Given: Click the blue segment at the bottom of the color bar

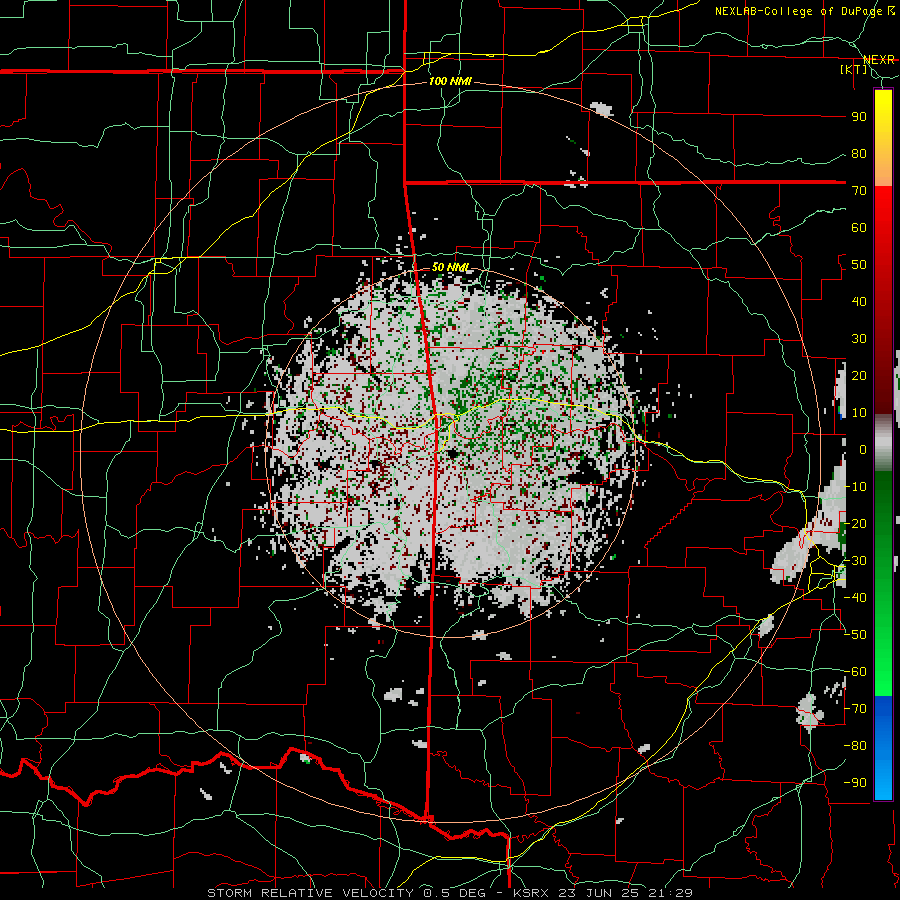Looking at the screenshot, I should click(883, 748).
